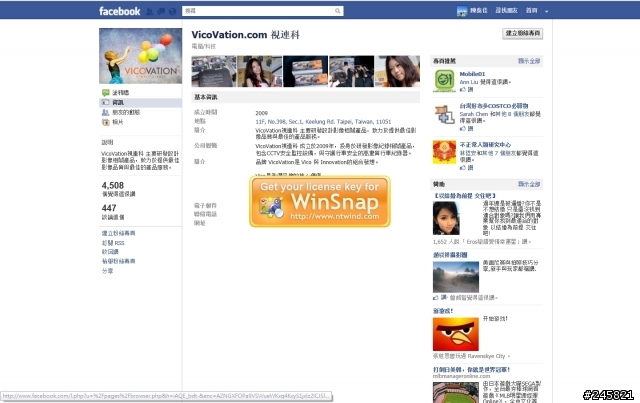
Task: Open the fifth photo strip thumbnail of a woman's face
Action: point(397,71)
